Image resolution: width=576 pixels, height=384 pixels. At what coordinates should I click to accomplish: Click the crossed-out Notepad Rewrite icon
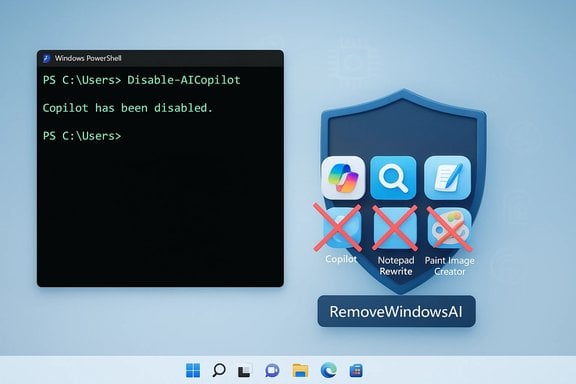(x=395, y=228)
